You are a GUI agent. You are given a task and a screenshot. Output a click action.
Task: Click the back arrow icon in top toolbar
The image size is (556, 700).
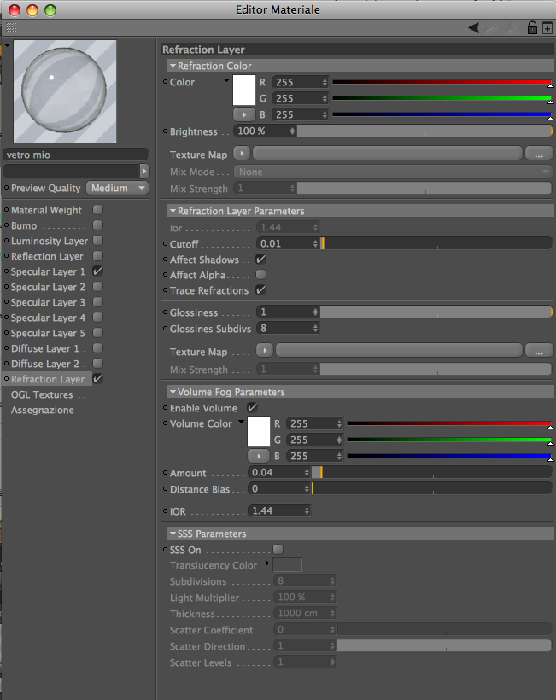[473, 28]
